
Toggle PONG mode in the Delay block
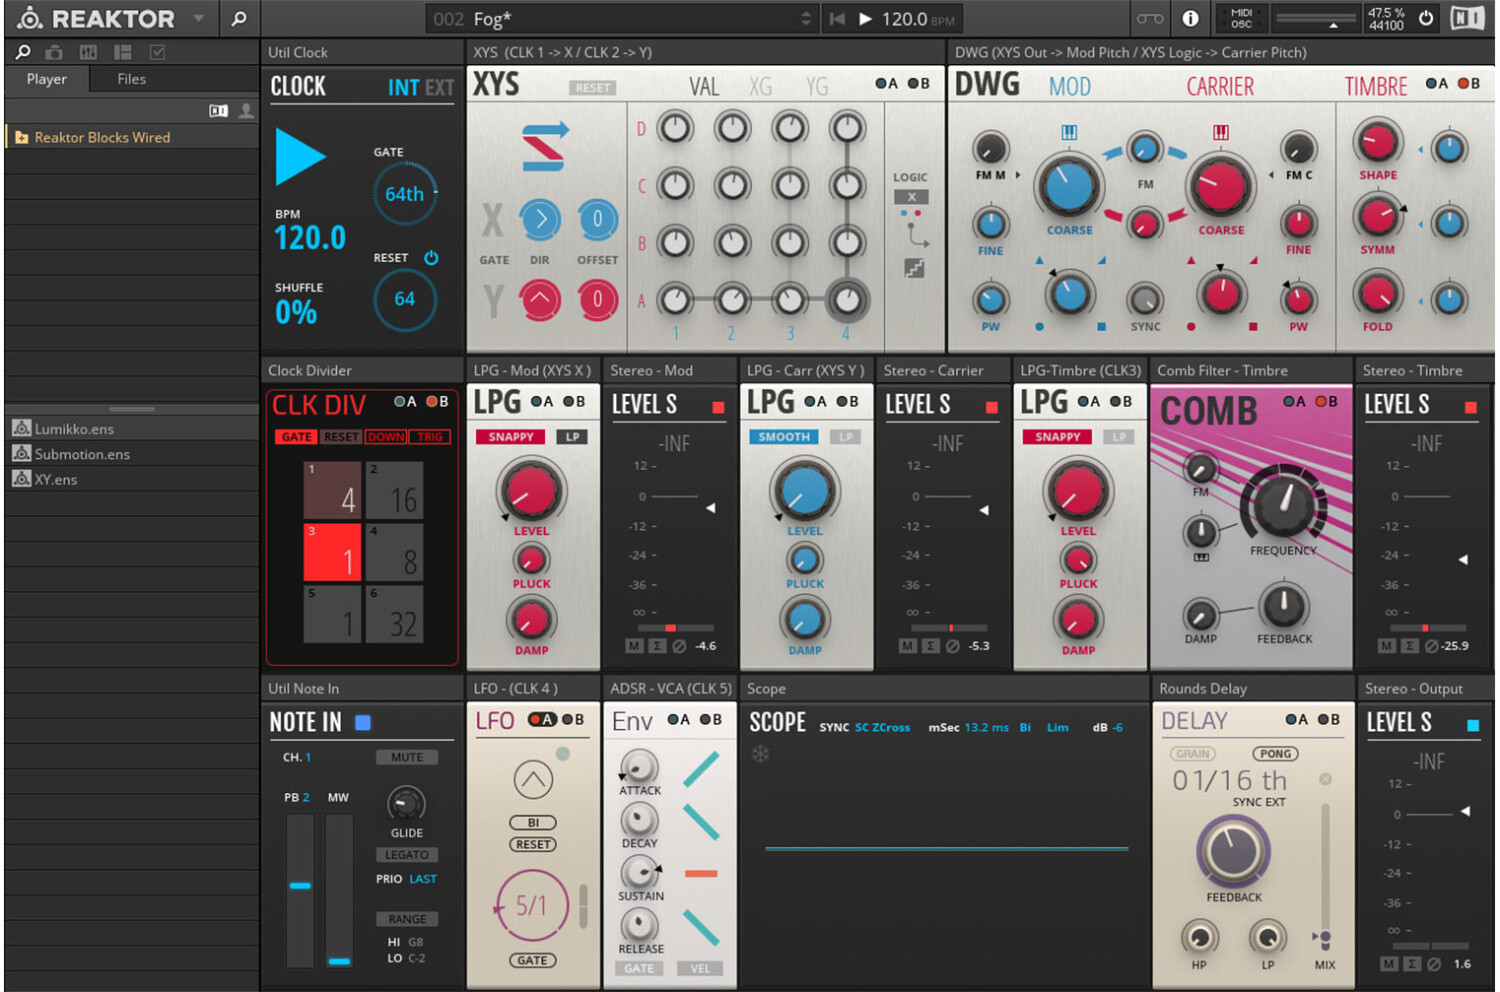[x=1274, y=754]
